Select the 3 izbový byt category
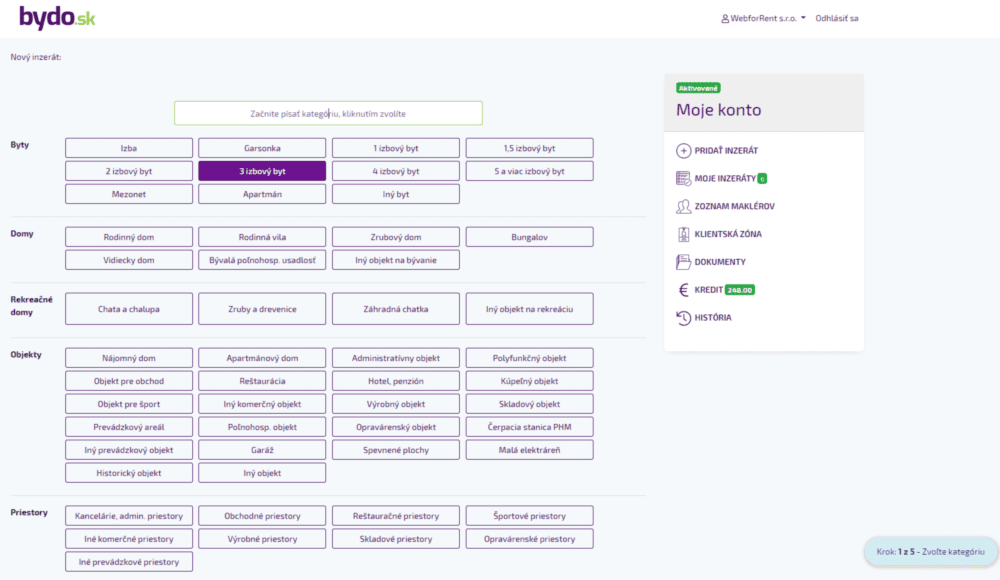 coord(262,171)
